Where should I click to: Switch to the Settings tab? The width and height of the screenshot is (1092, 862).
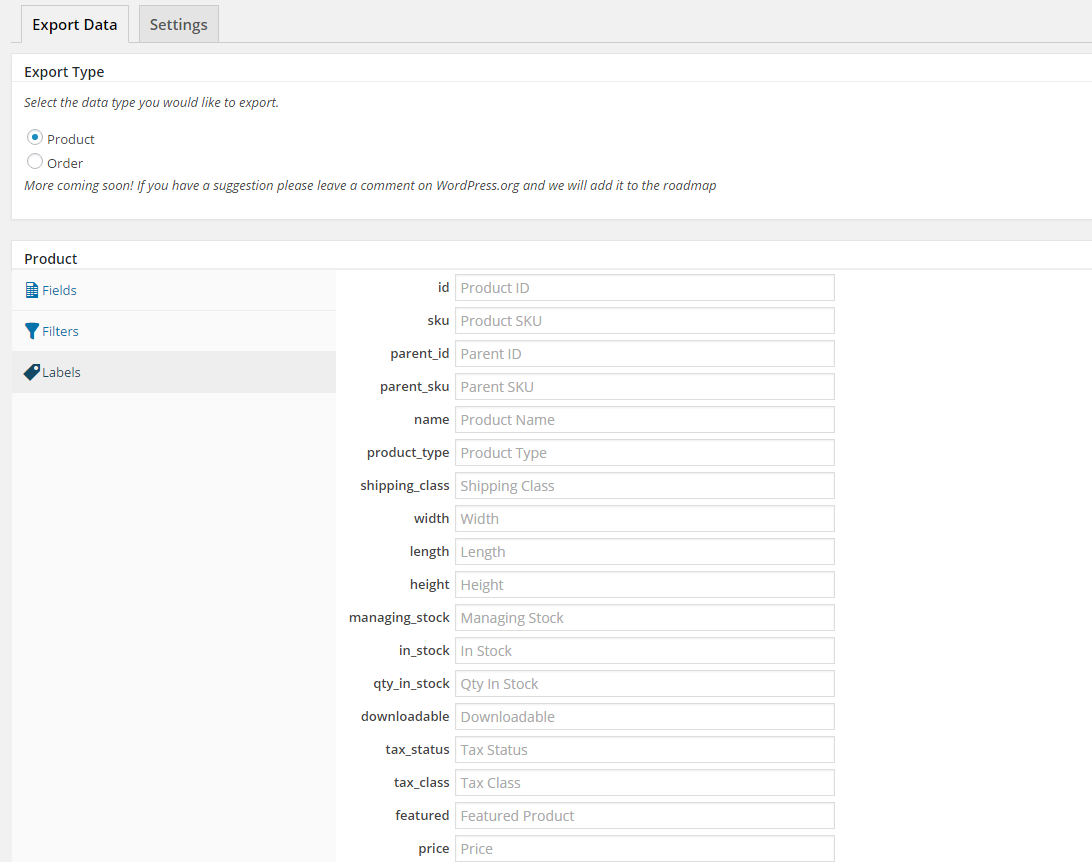click(178, 25)
